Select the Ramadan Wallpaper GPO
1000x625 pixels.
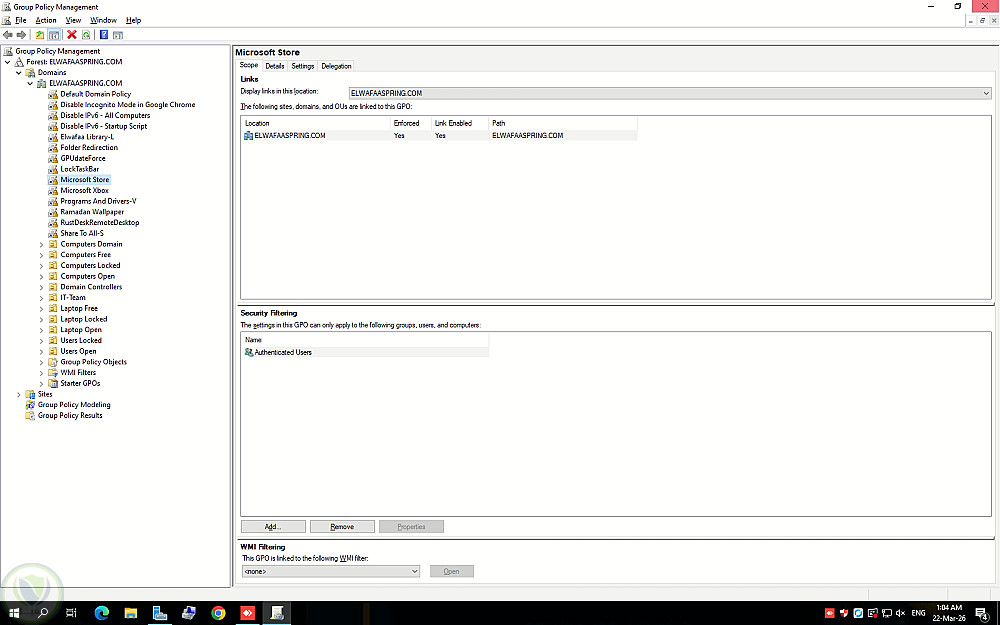[x=92, y=212]
